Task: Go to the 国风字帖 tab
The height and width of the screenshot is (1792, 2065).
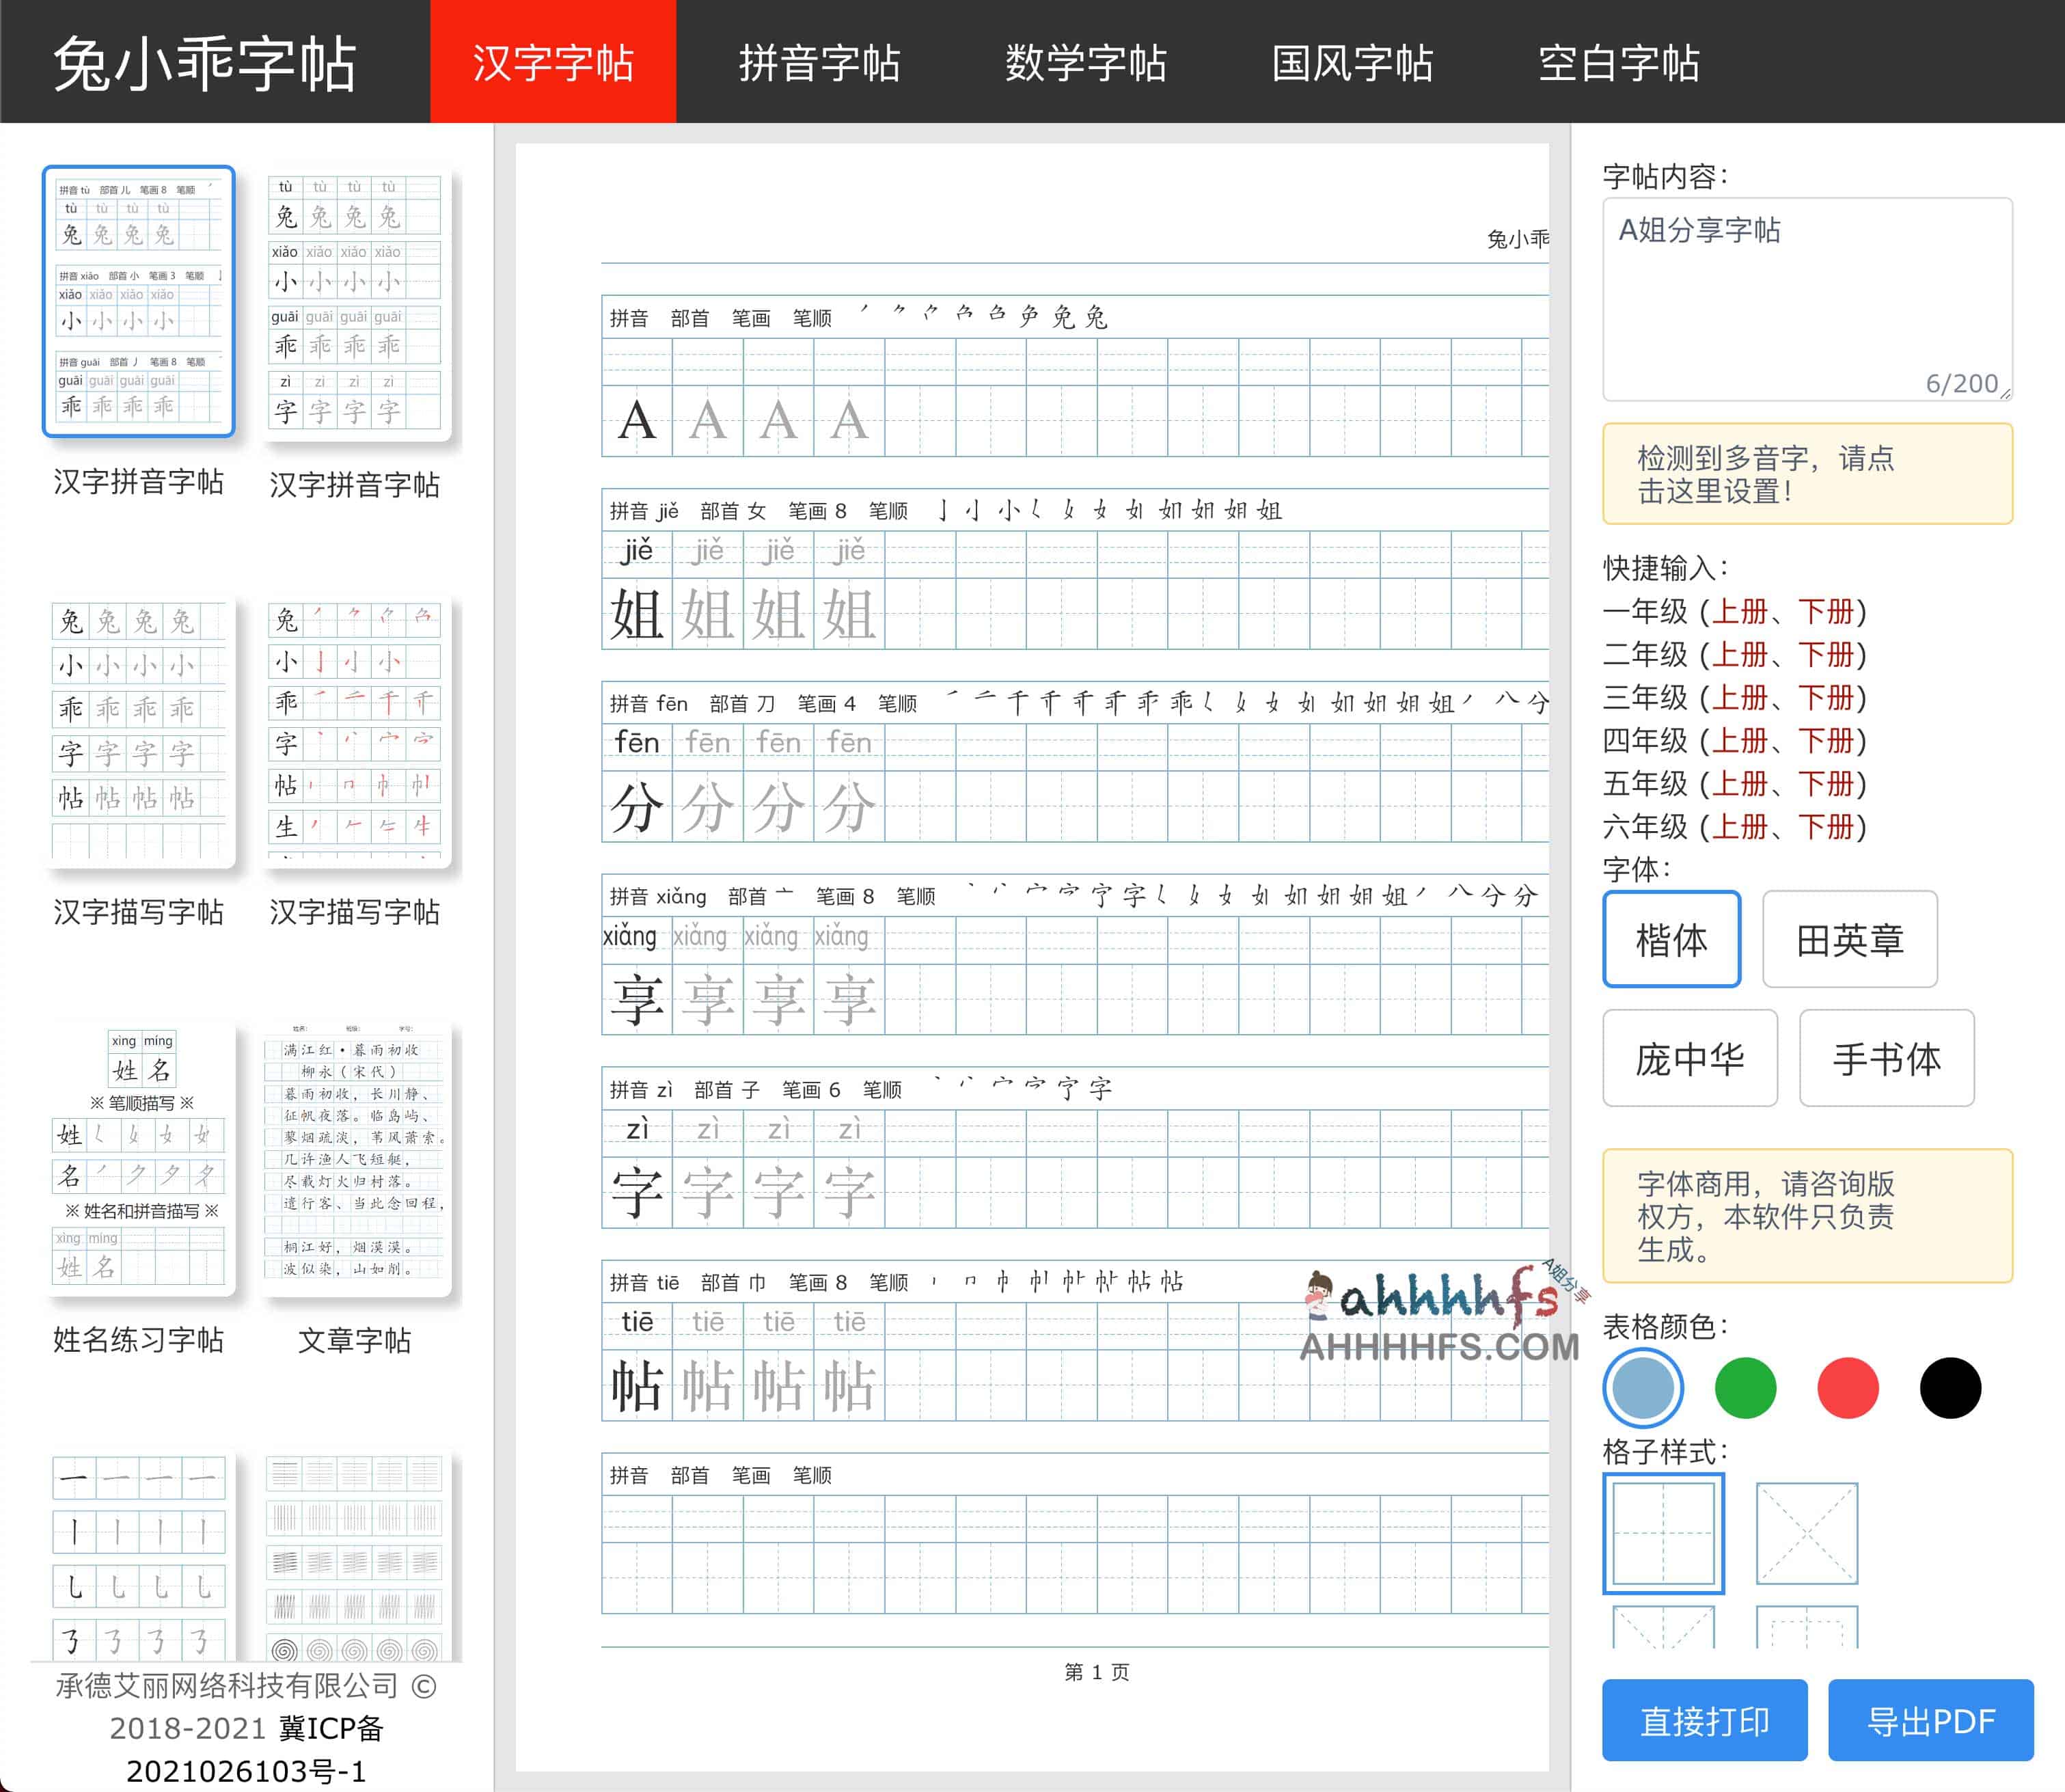Action: 1352,62
